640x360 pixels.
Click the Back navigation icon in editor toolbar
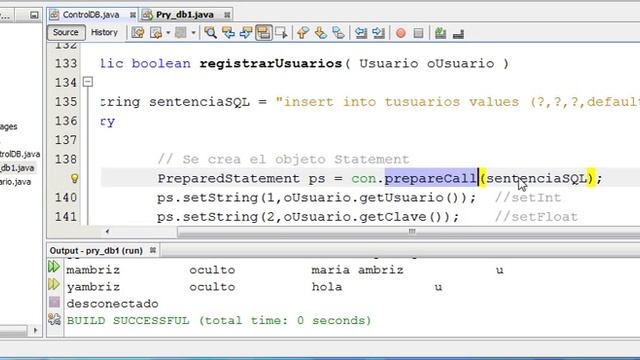tap(156, 33)
